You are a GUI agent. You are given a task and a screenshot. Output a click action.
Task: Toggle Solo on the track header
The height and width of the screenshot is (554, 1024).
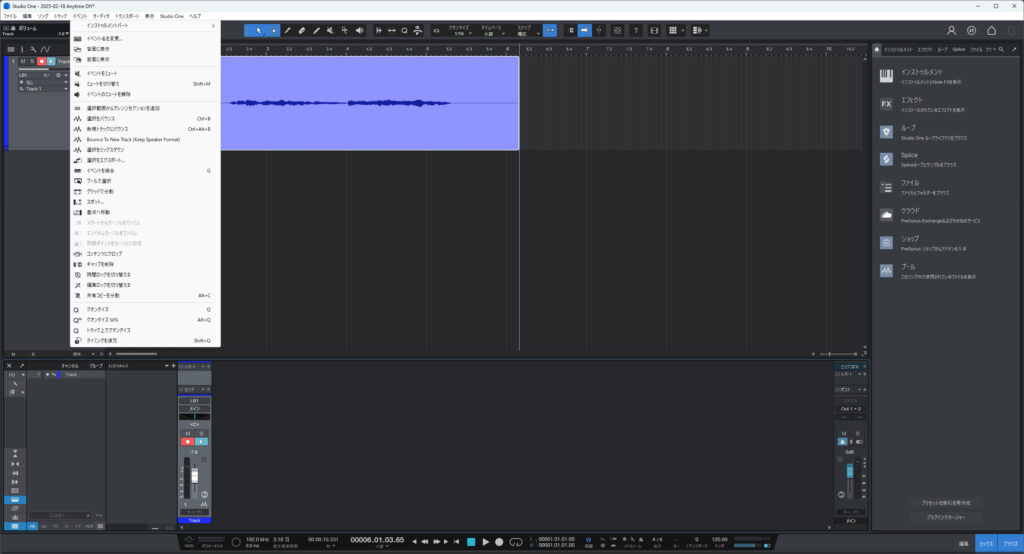coord(32,62)
